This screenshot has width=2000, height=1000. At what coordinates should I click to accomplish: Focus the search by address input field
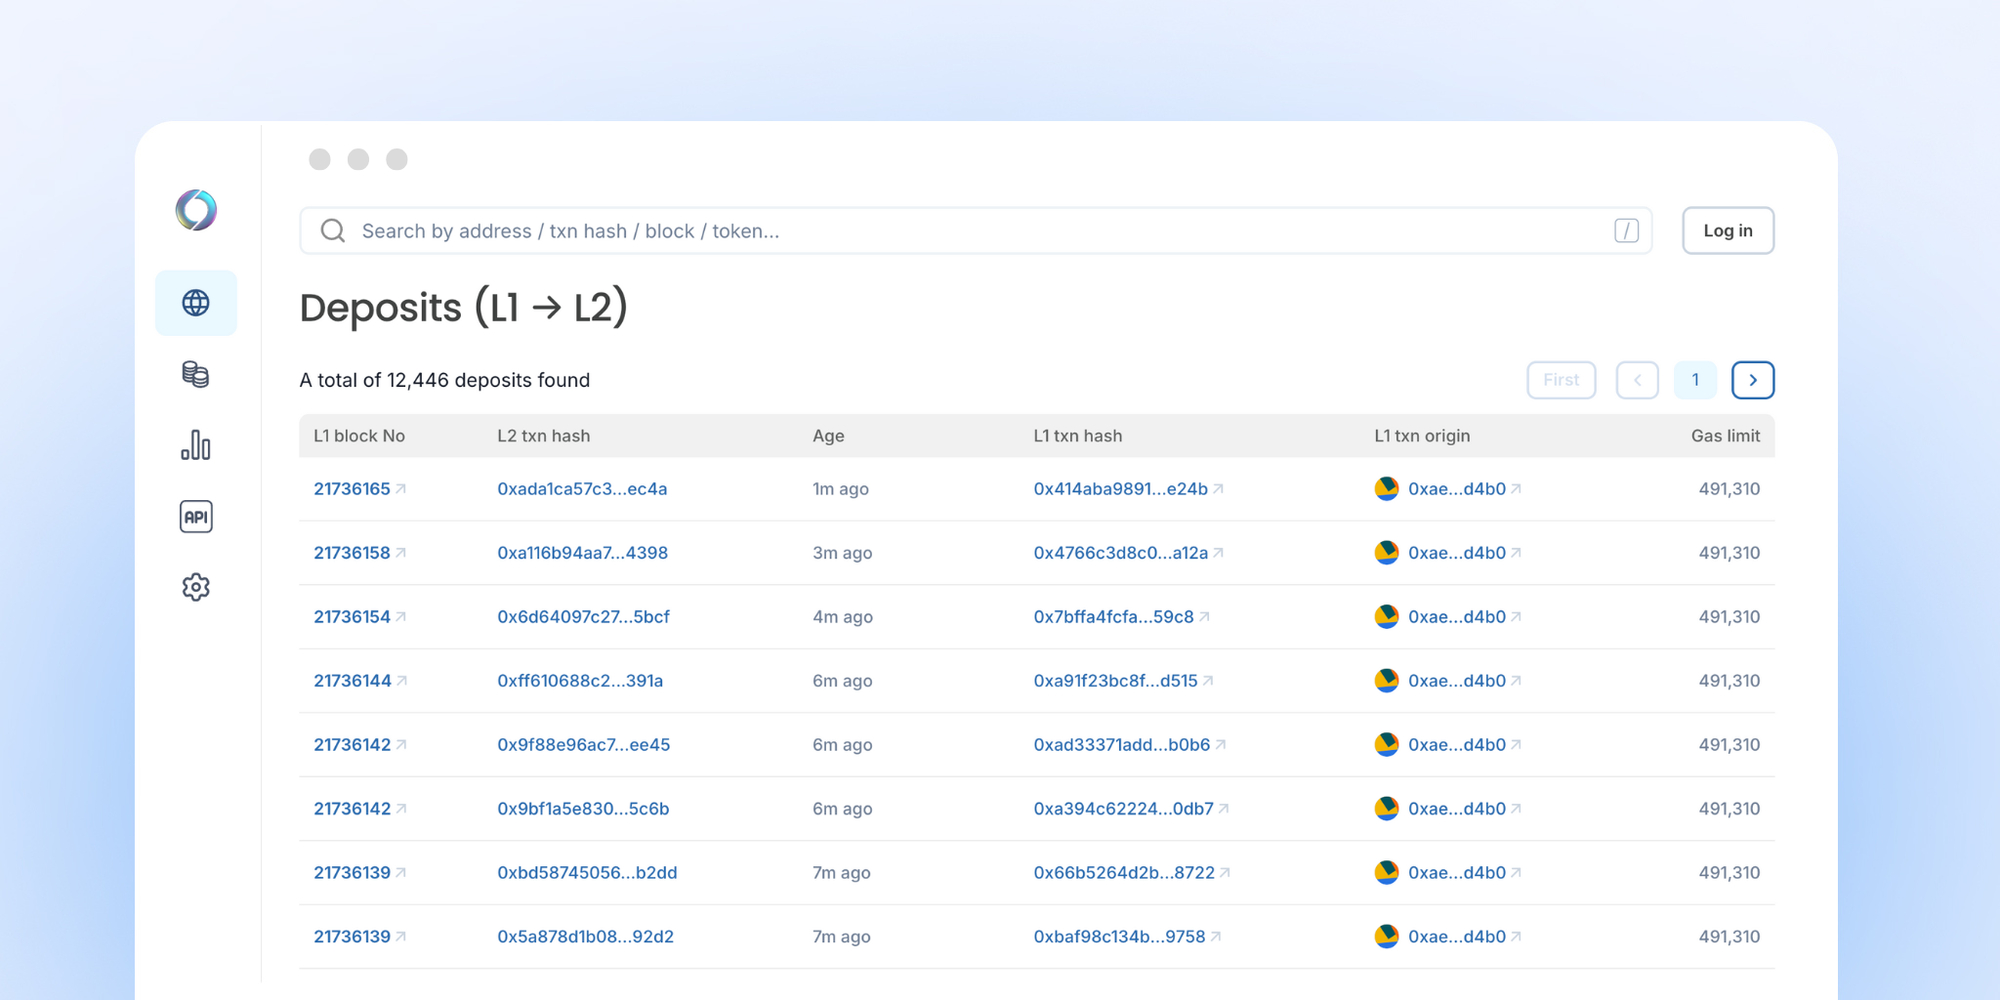coord(976,231)
